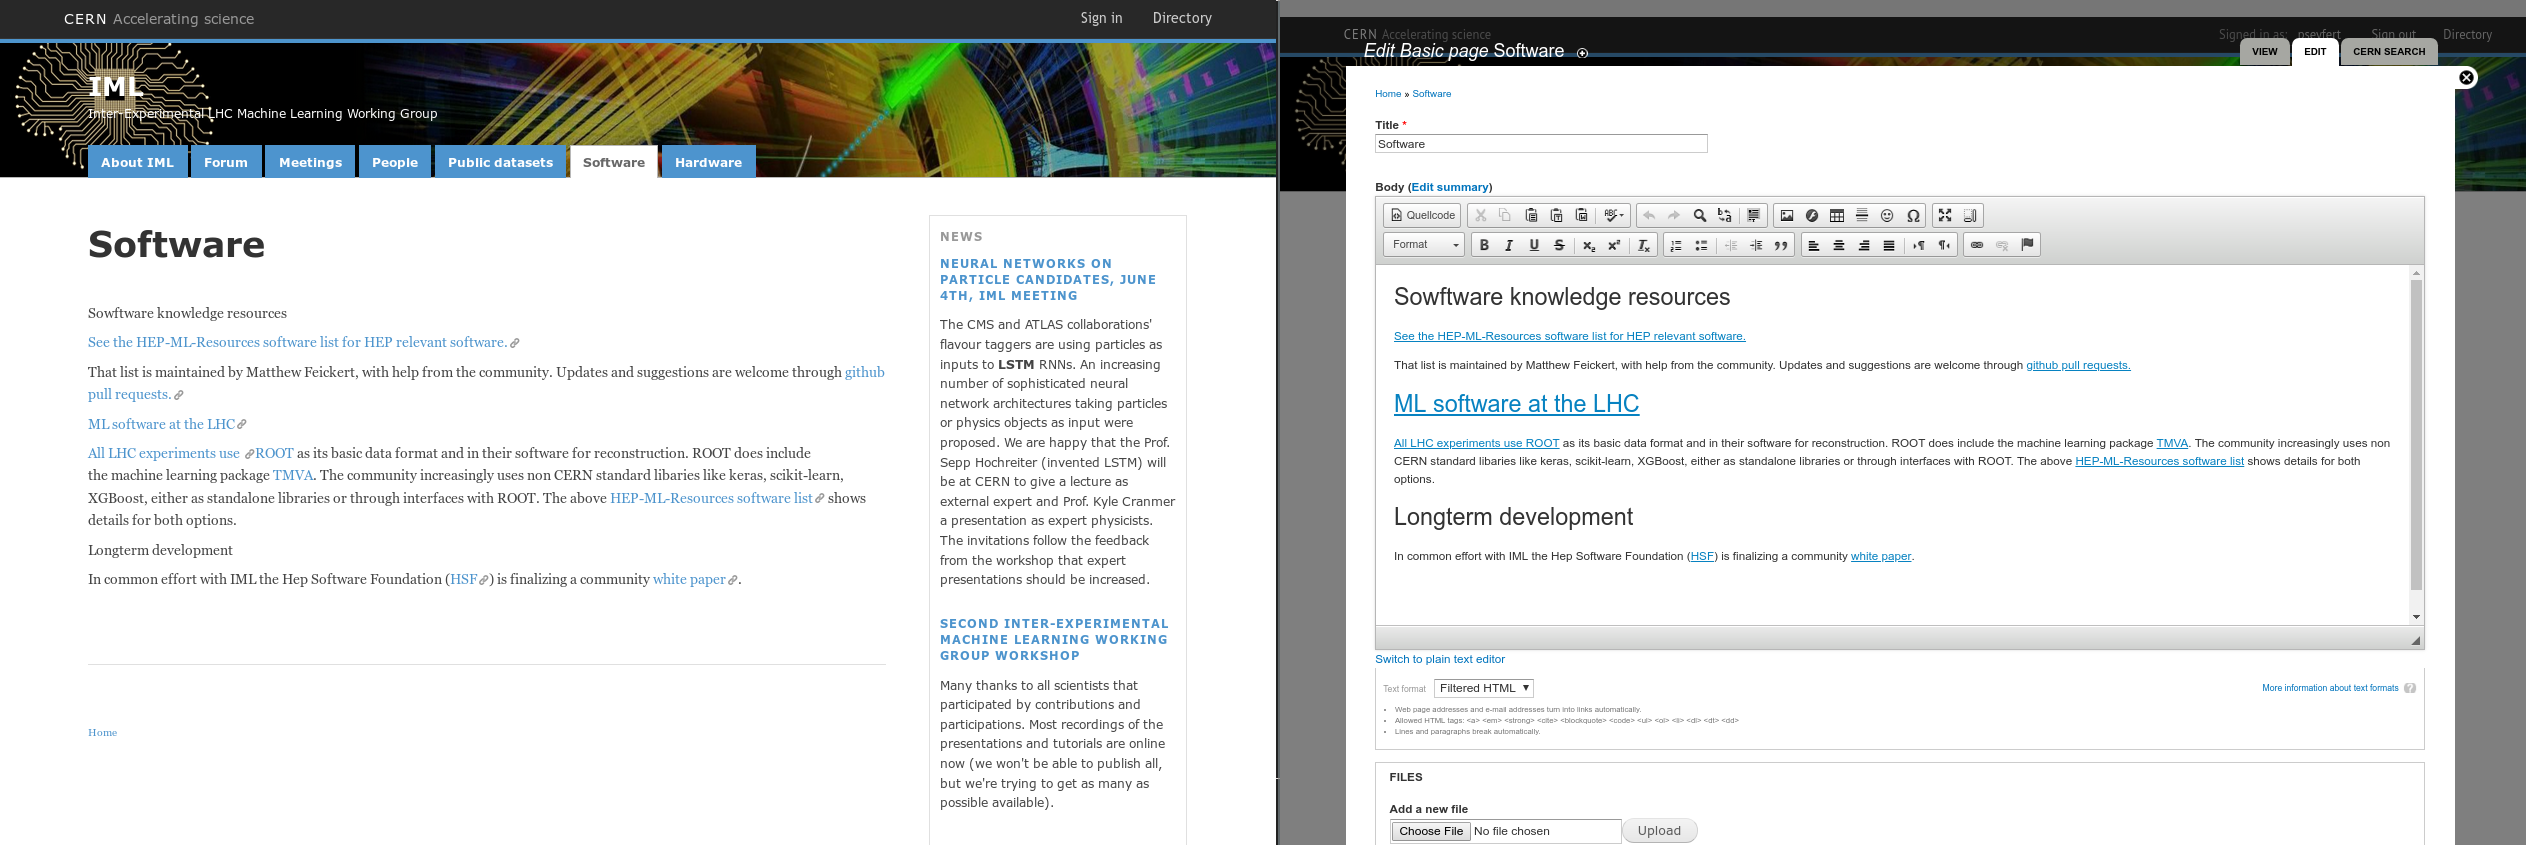The width and height of the screenshot is (2526, 845).
Task: Click the Edit summary link
Action: pyautogui.click(x=1449, y=187)
